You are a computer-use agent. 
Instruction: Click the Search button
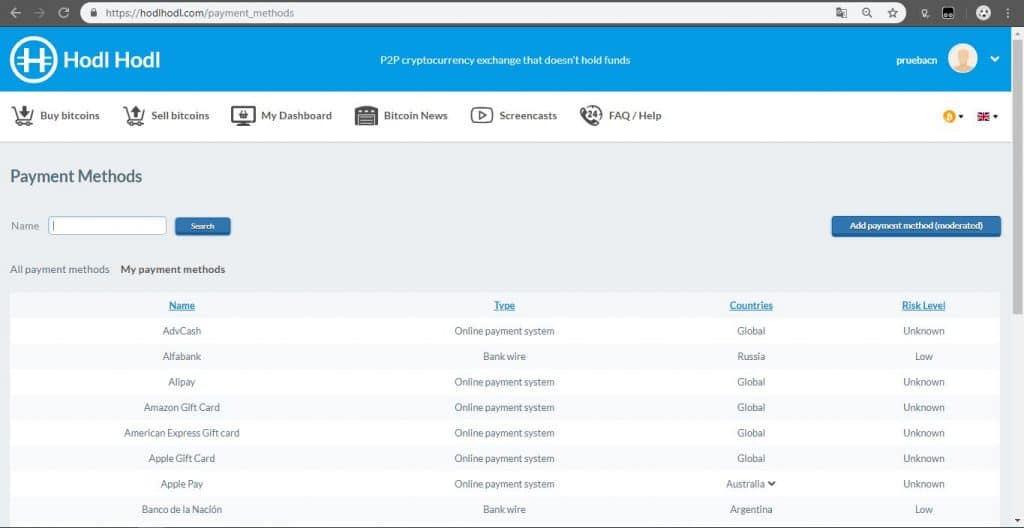coord(202,226)
